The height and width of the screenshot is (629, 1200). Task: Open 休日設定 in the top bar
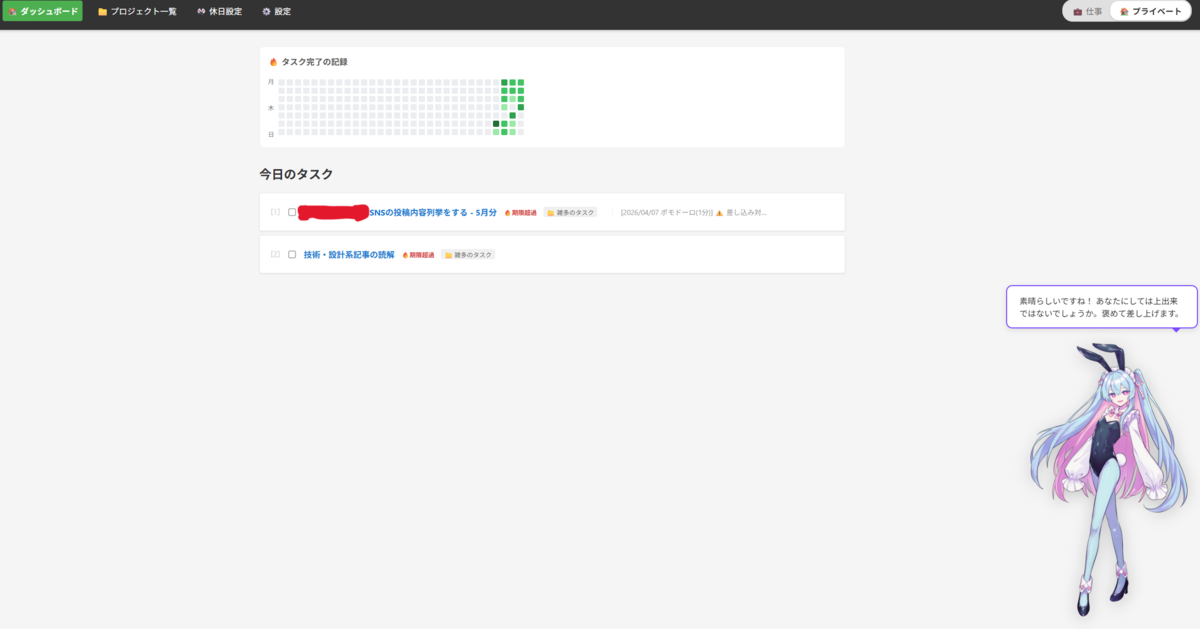[x=219, y=12]
